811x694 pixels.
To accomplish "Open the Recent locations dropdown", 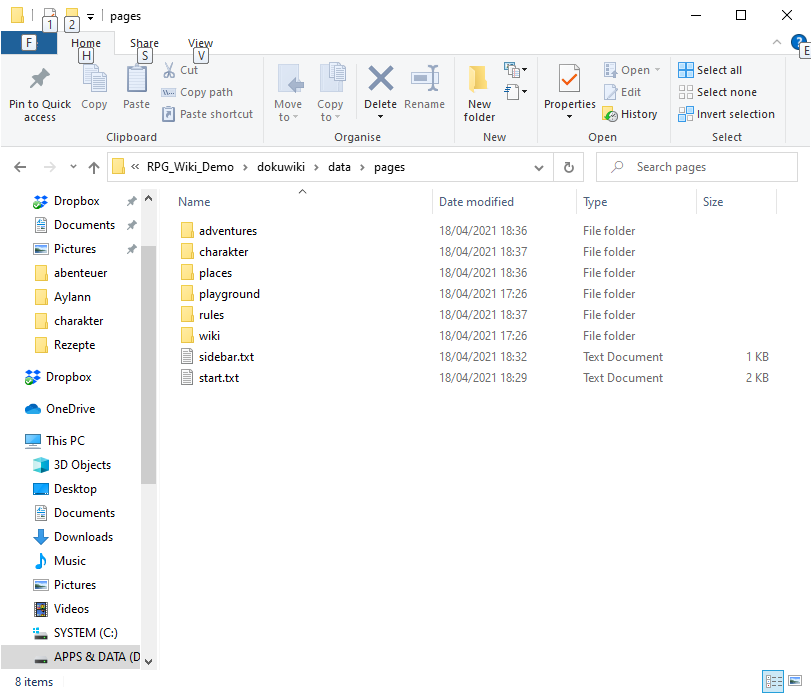I will tap(73, 167).
